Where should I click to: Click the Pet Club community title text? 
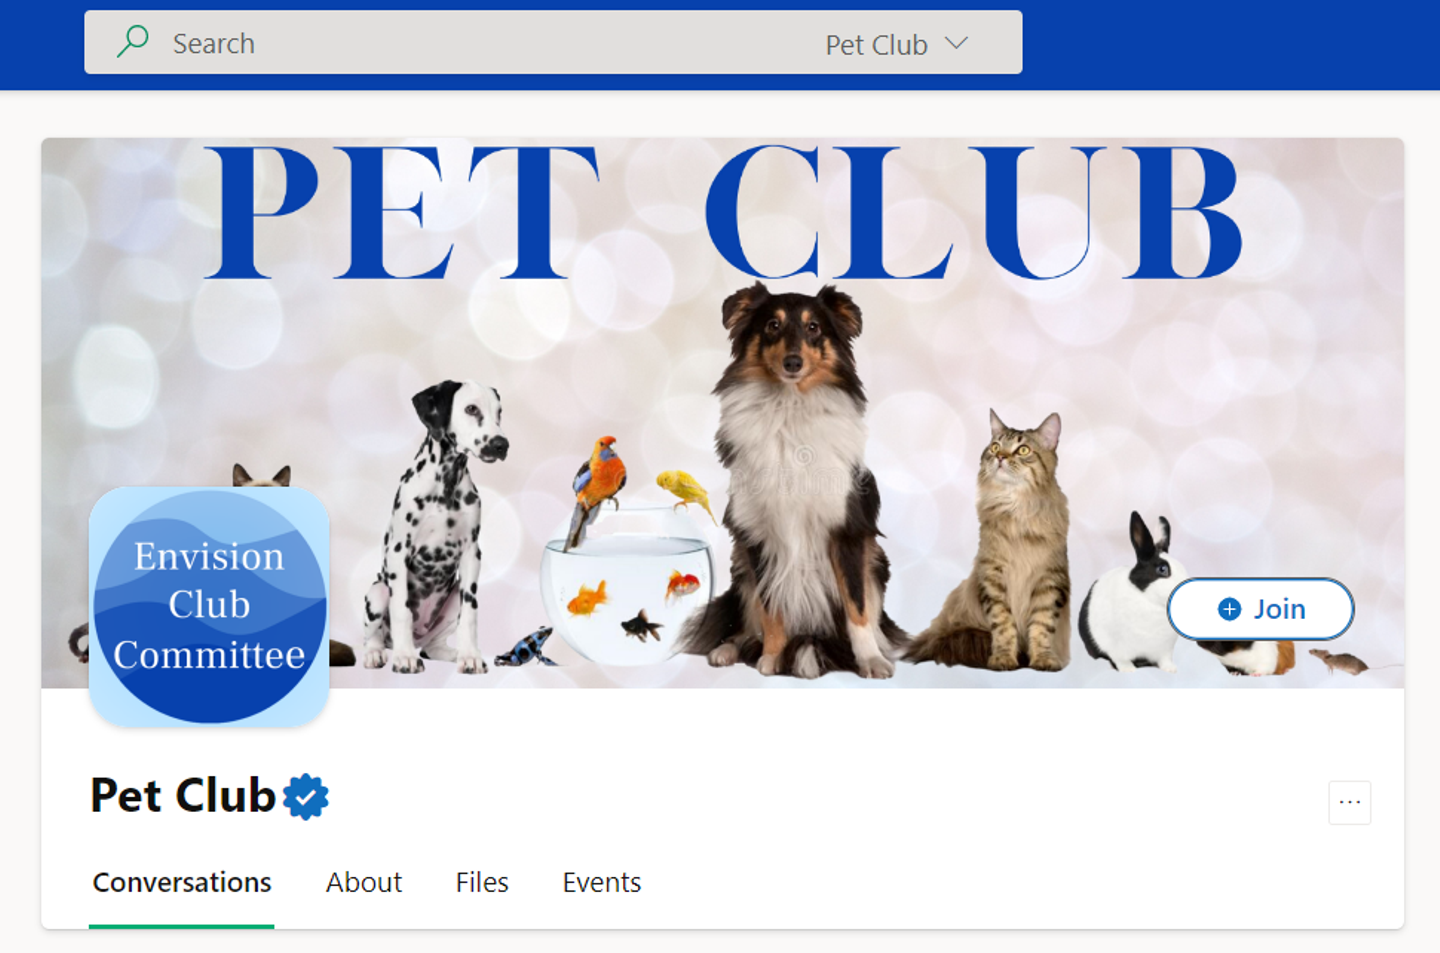pyautogui.click(x=183, y=796)
